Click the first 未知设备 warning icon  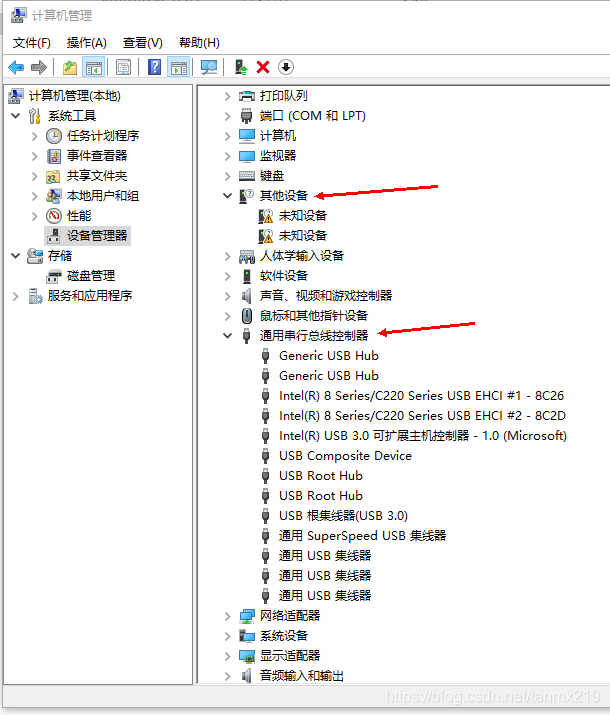[266, 216]
